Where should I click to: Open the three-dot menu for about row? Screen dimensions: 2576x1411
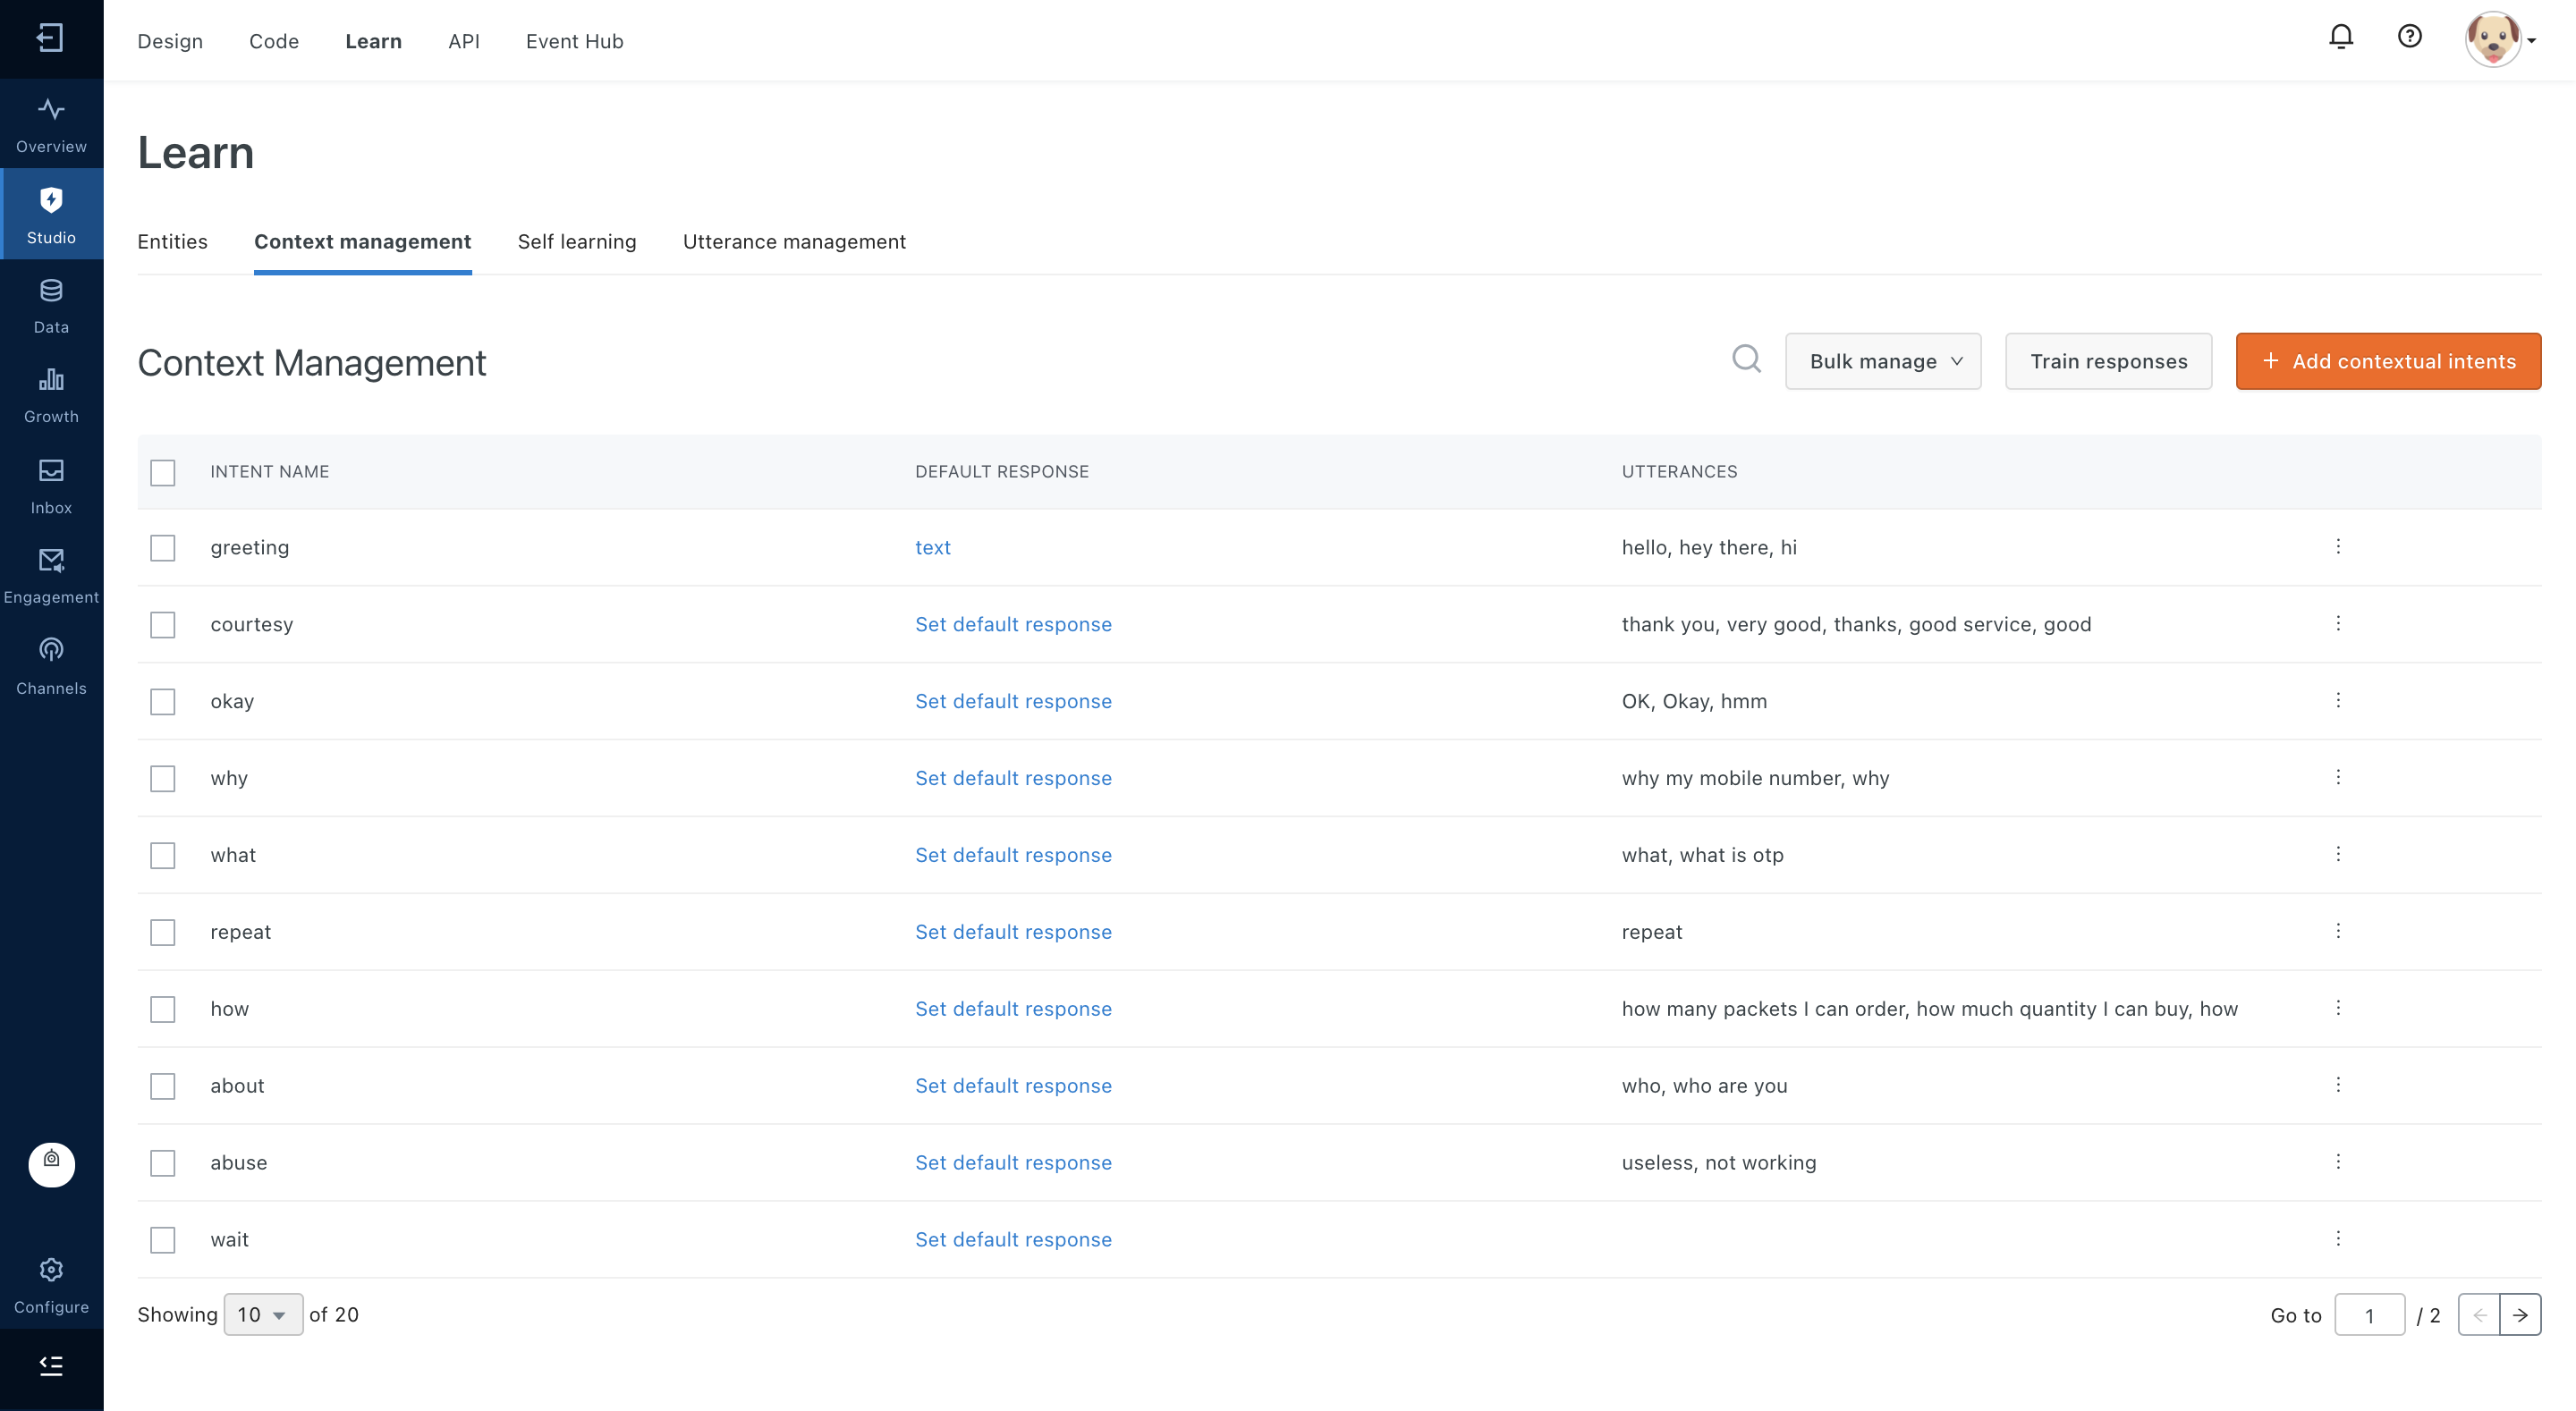pos(2338,1085)
